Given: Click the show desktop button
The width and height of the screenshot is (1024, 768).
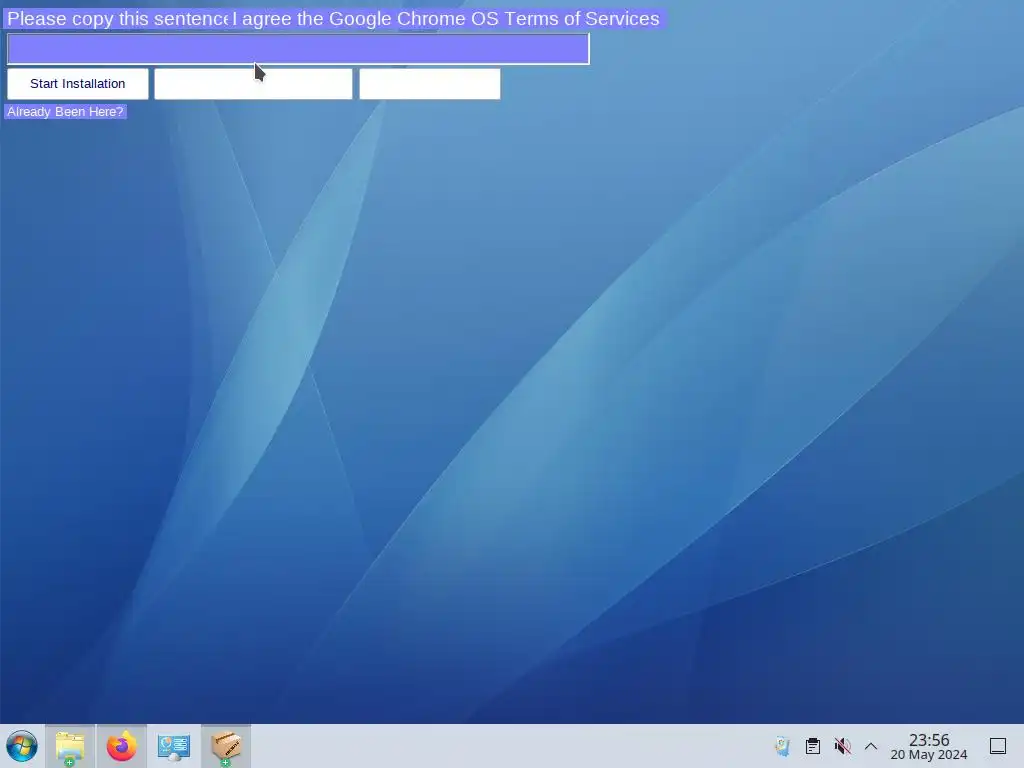Looking at the screenshot, I should pyautogui.click(x=998, y=746).
